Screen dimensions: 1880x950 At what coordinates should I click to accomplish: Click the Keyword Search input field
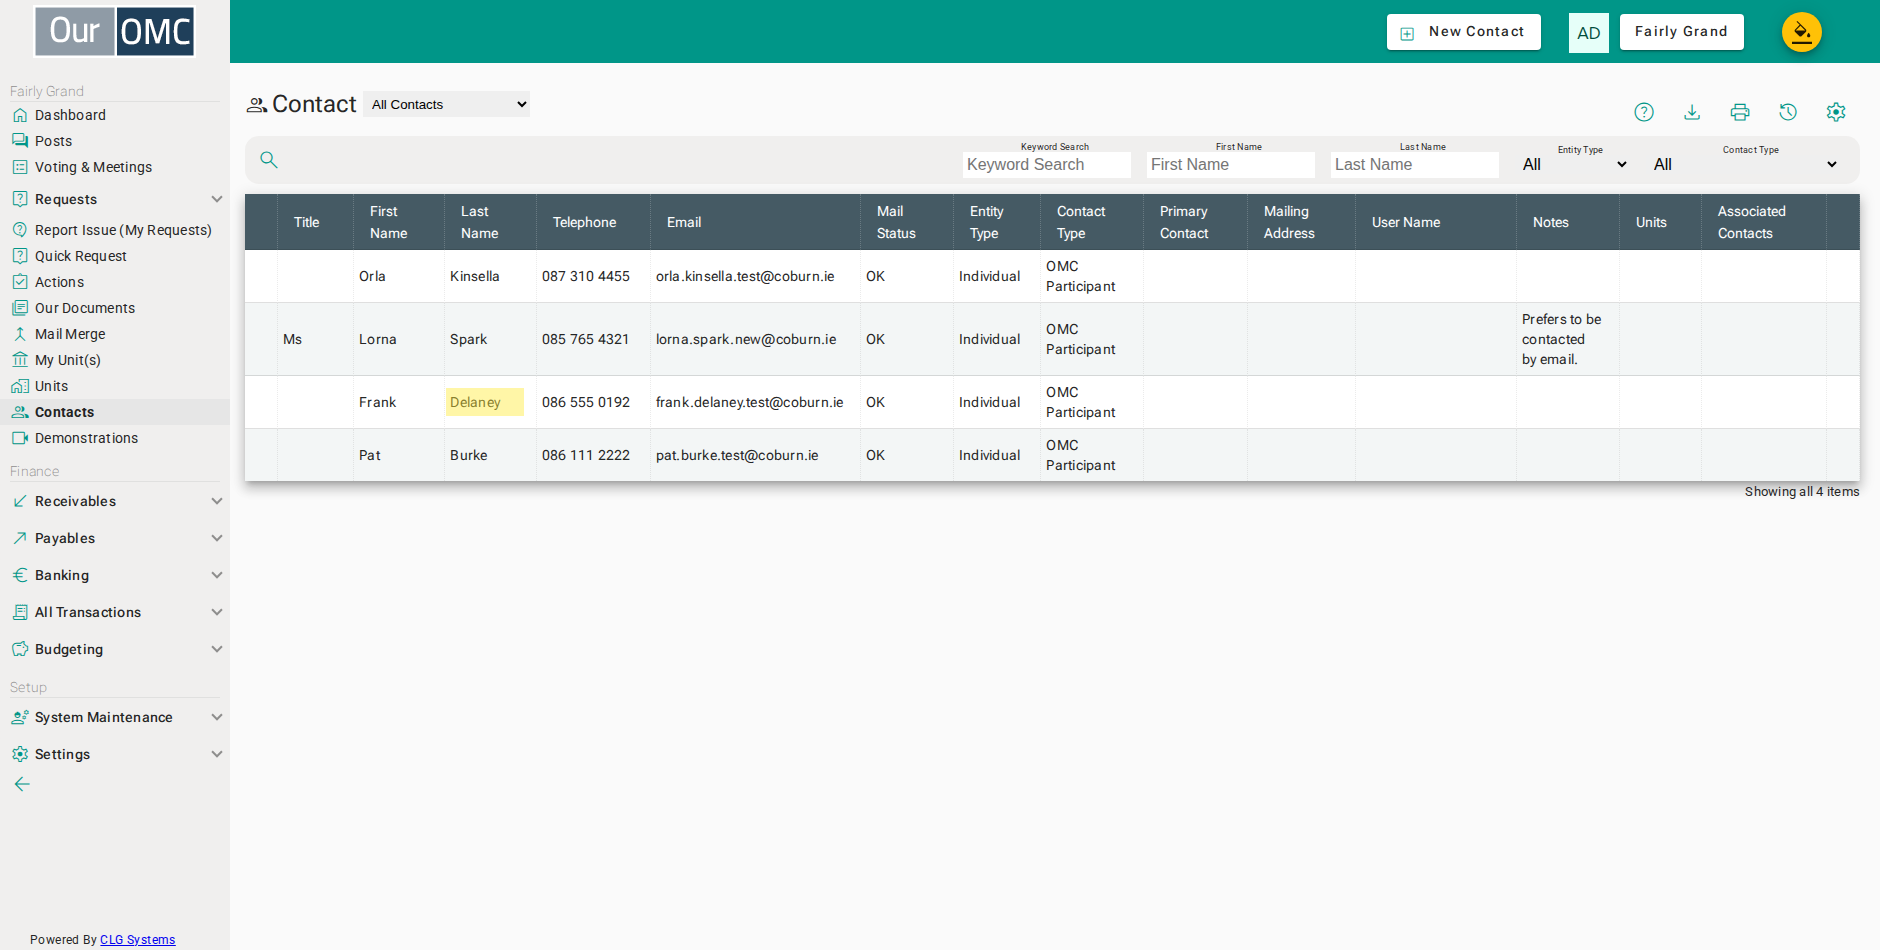(1046, 165)
